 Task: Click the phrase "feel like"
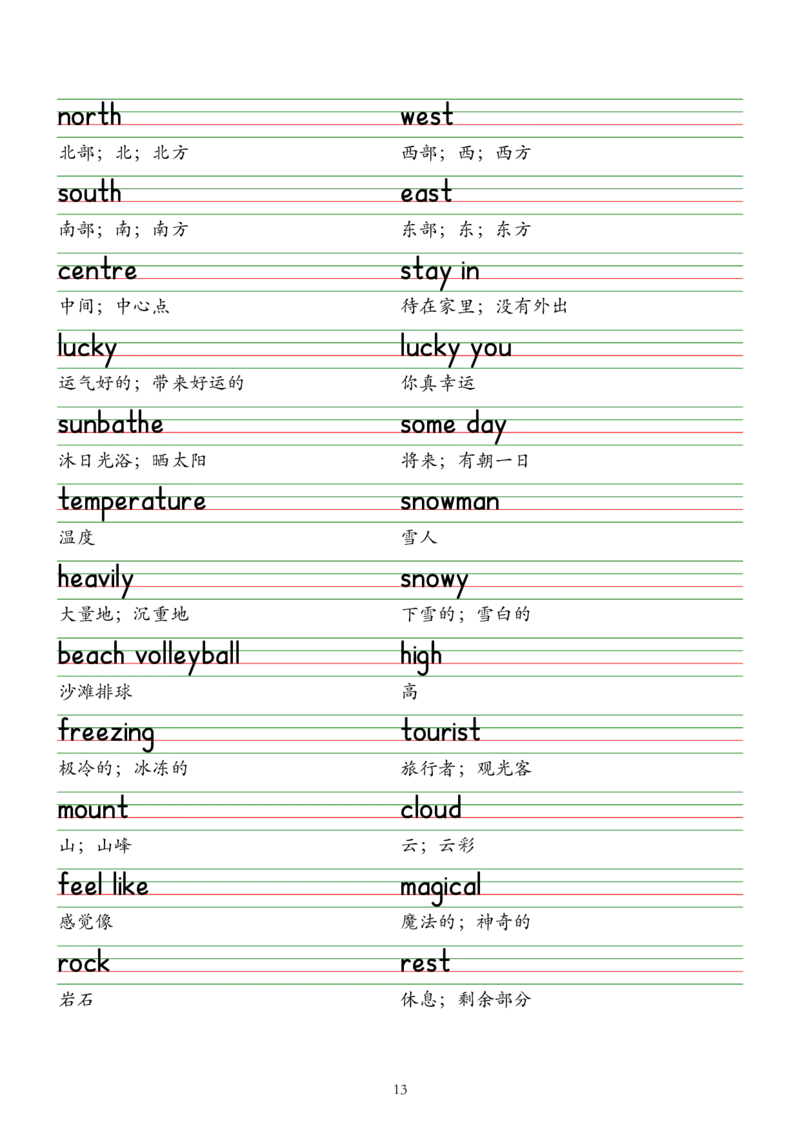[104, 886]
